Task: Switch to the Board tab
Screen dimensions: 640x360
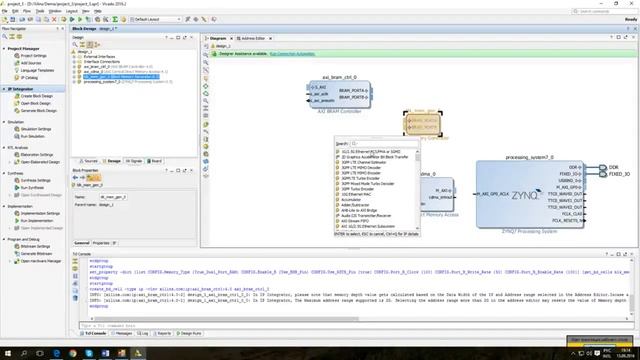Action: [155, 161]
